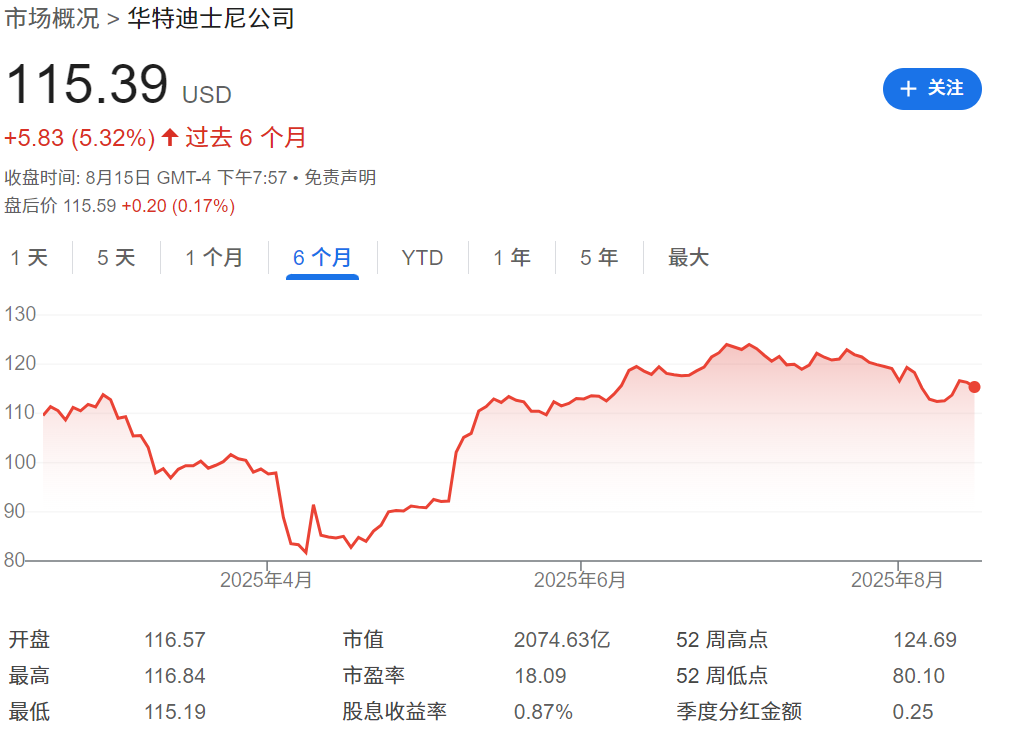This screenshot has width=1025, height=729.
Task: Click the 季度分红金额 label
Action: (739, 711)
